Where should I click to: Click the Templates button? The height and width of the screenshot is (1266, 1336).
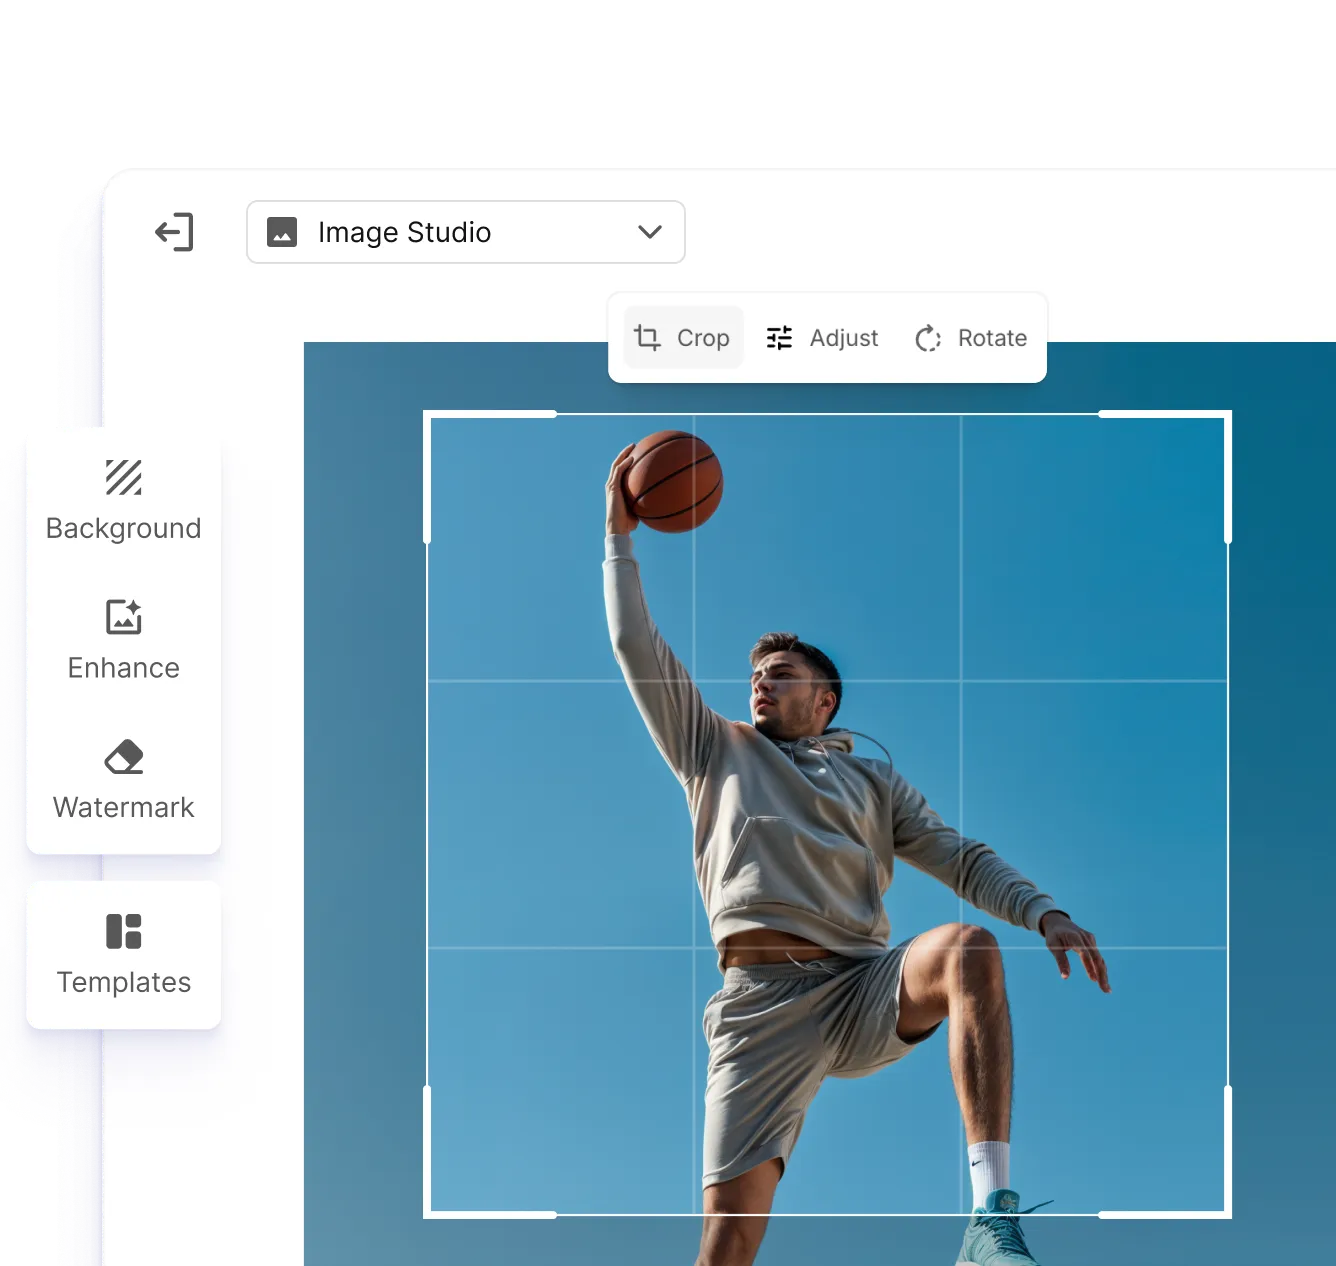click(123, 955)
